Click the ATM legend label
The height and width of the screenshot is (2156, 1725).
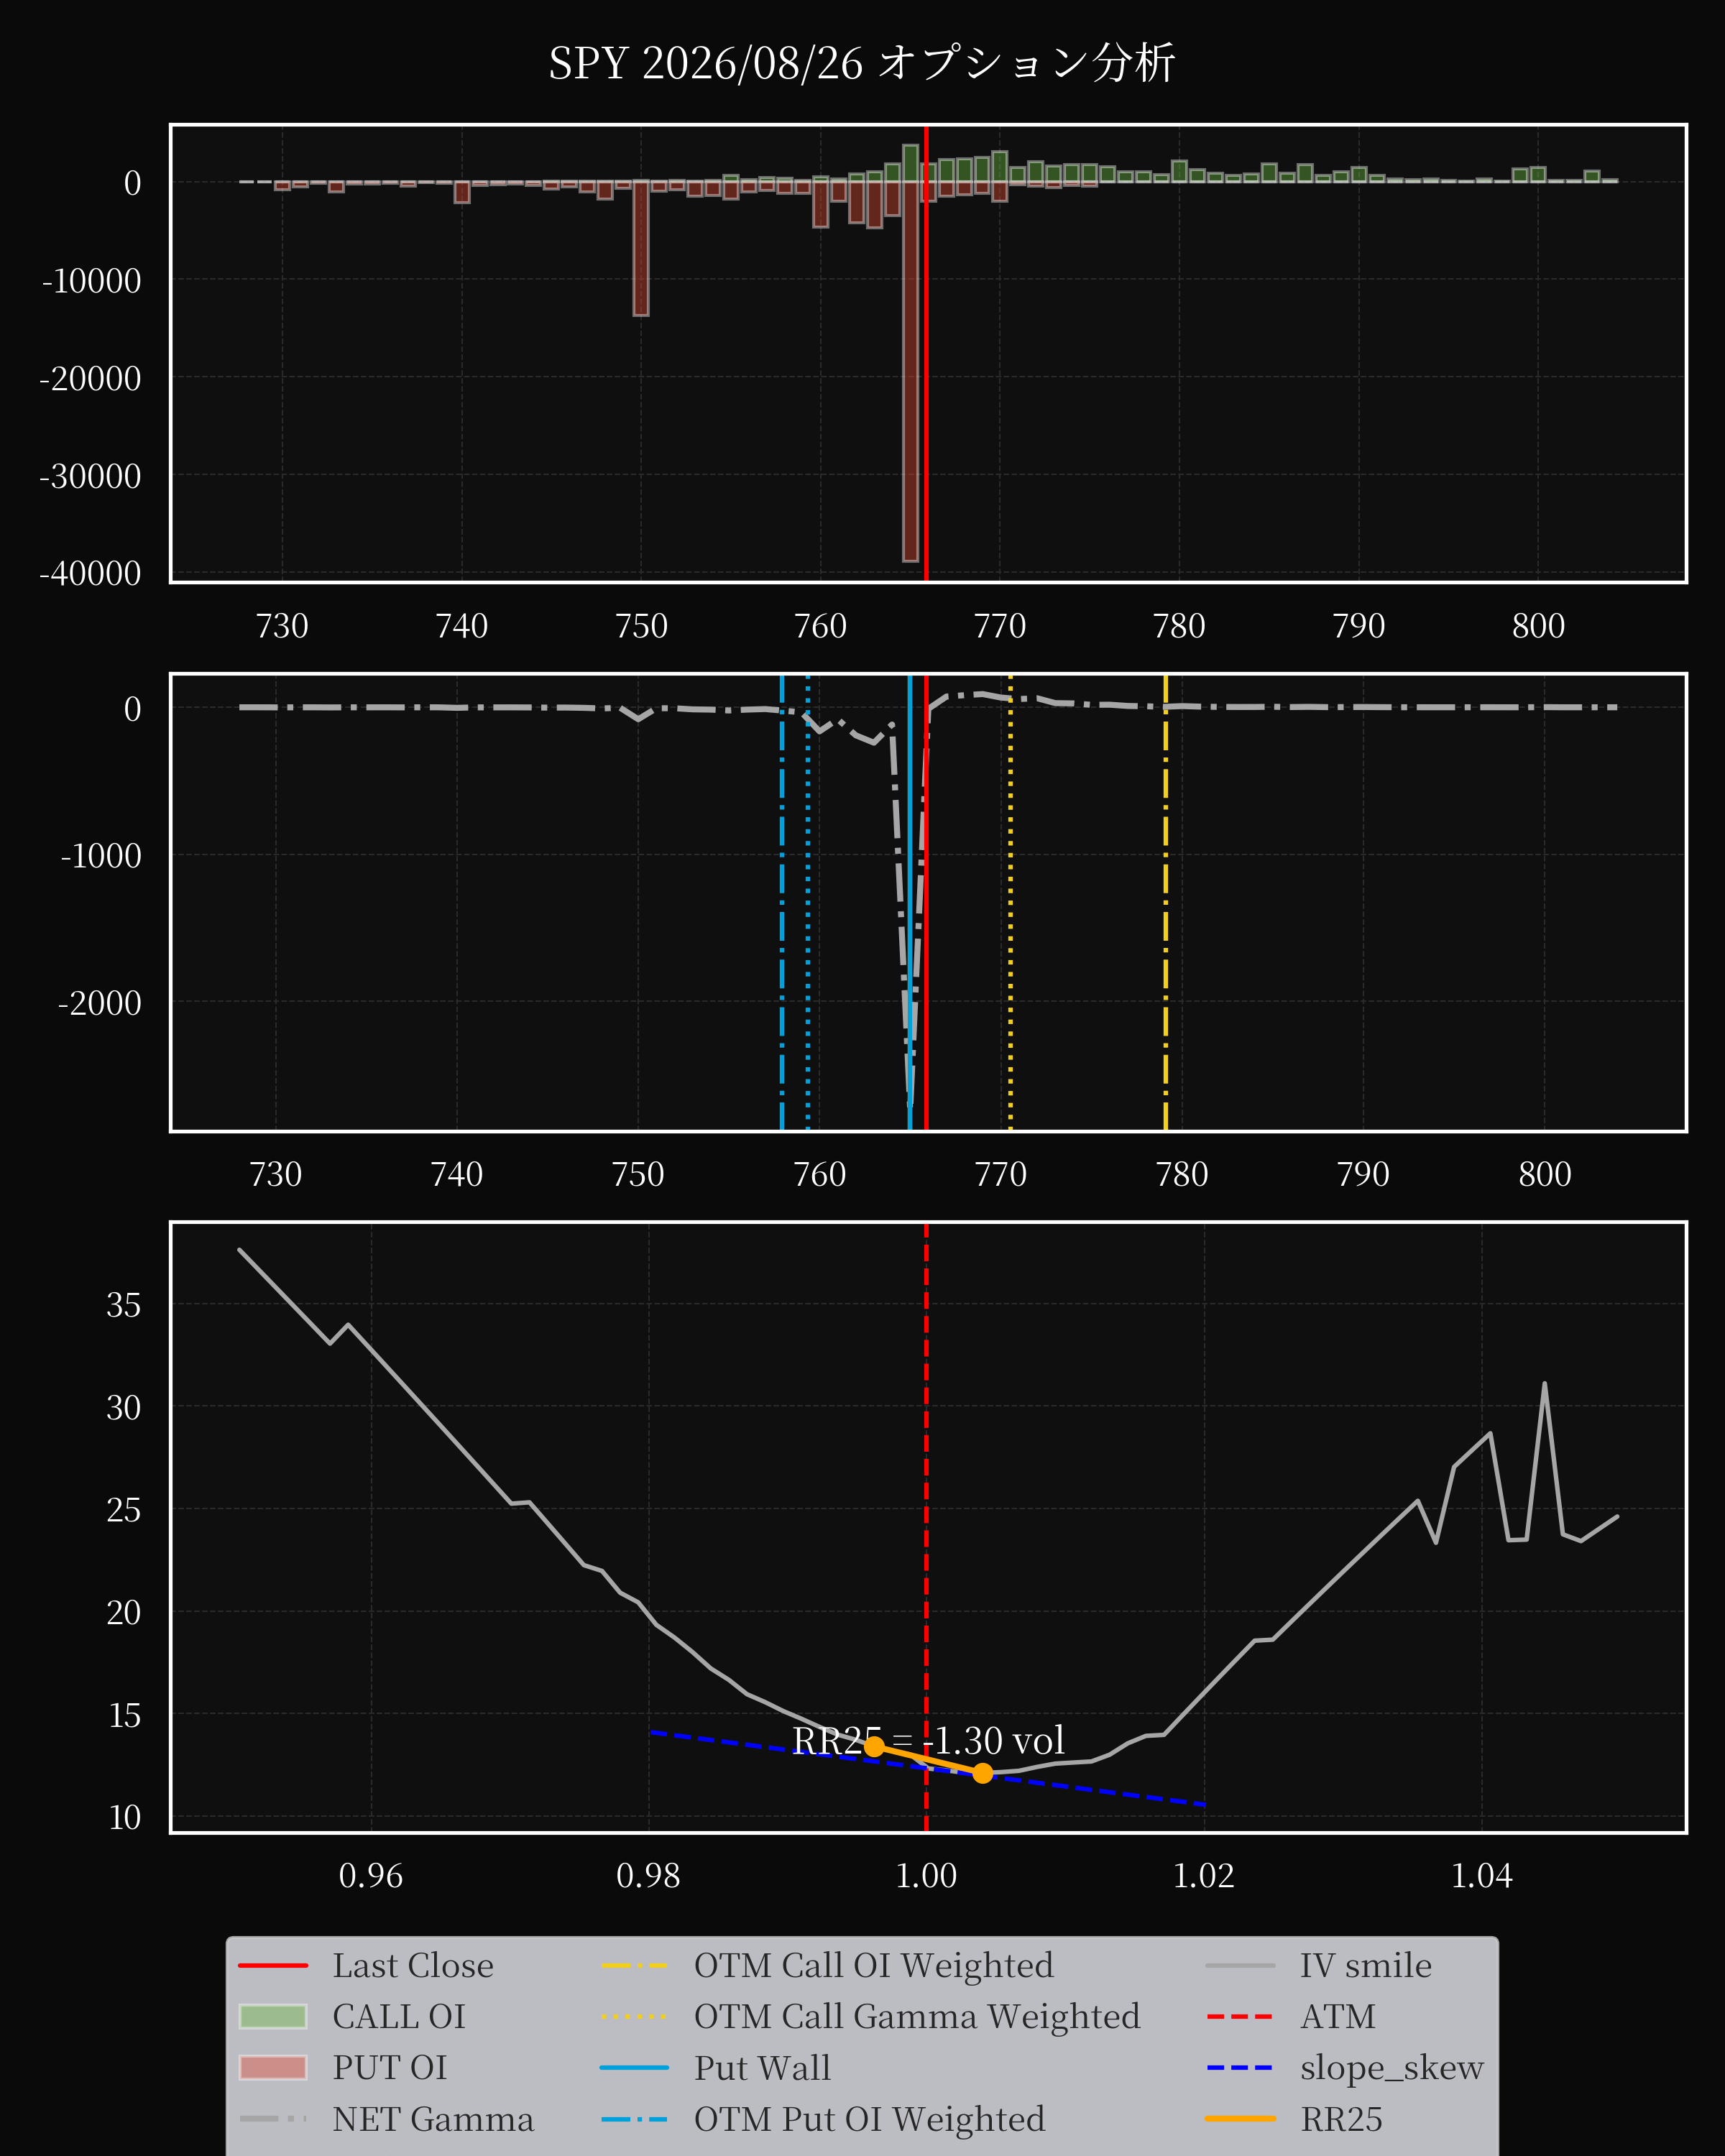[1337, 2016]
